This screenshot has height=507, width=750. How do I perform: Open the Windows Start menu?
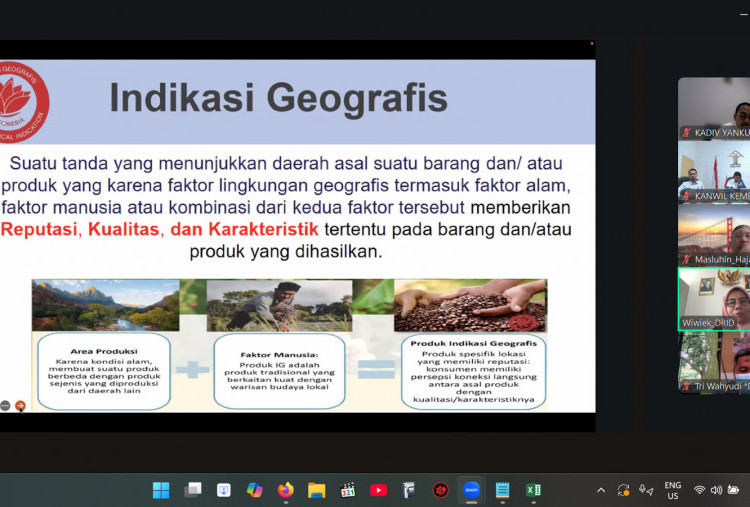pyautogui.click(x=161, y=490)
